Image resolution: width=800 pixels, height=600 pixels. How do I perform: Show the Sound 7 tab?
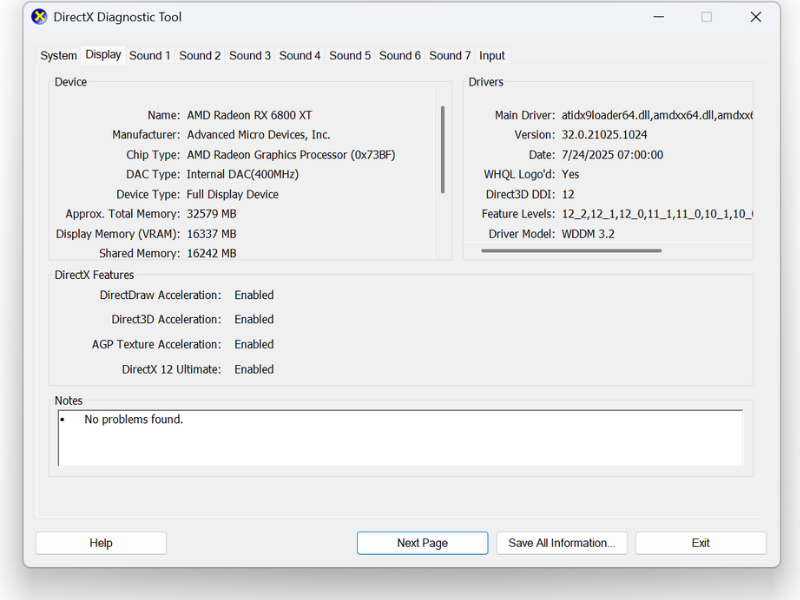[x=450, y=56]
